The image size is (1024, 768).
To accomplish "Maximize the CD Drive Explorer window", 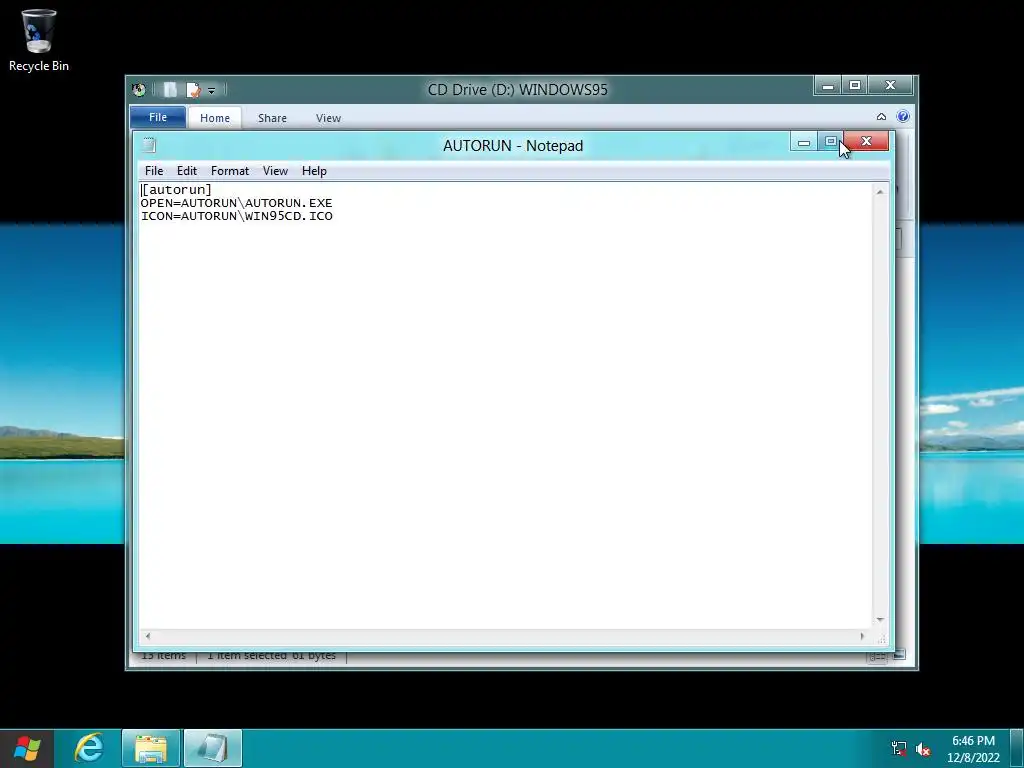I will click(854, 86).
